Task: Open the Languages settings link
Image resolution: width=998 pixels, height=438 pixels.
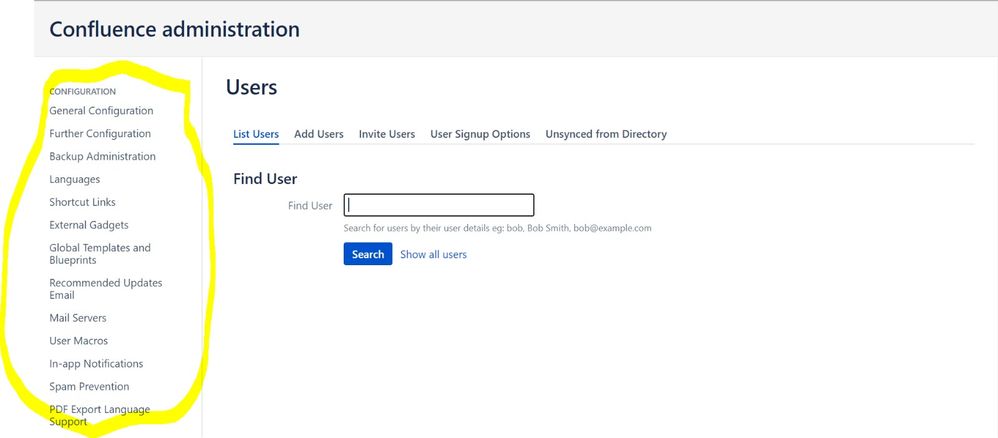Action: coord(74,180)
